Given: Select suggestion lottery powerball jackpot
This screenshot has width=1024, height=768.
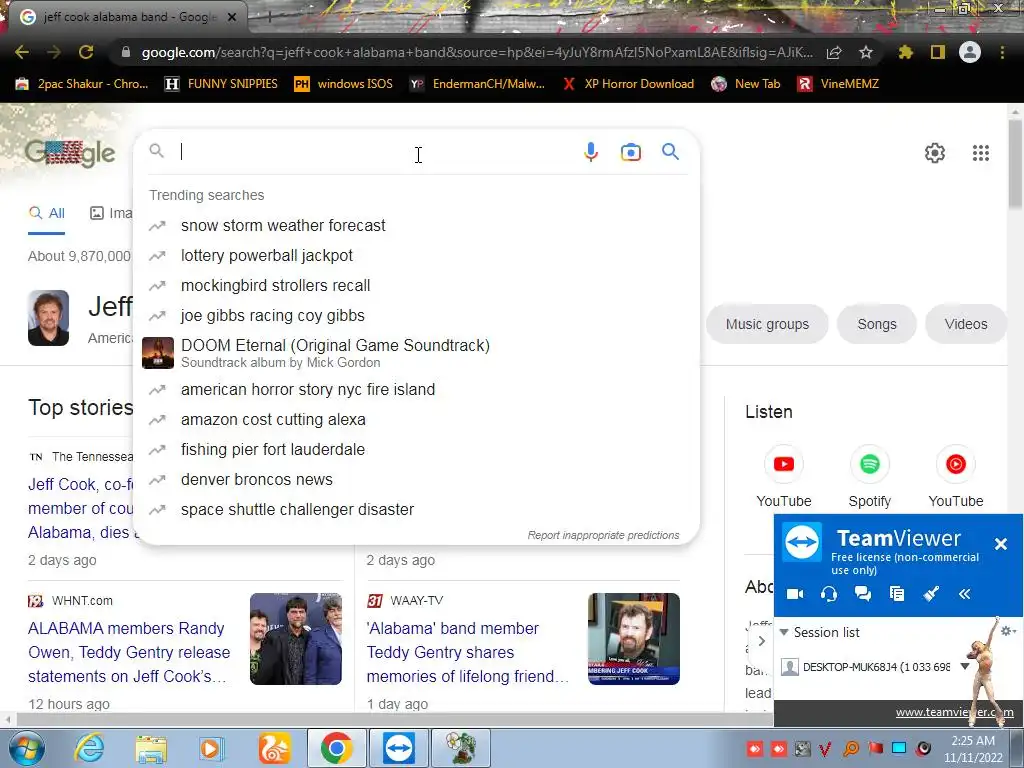Looking at the screenshot, I should pos(416,255).
